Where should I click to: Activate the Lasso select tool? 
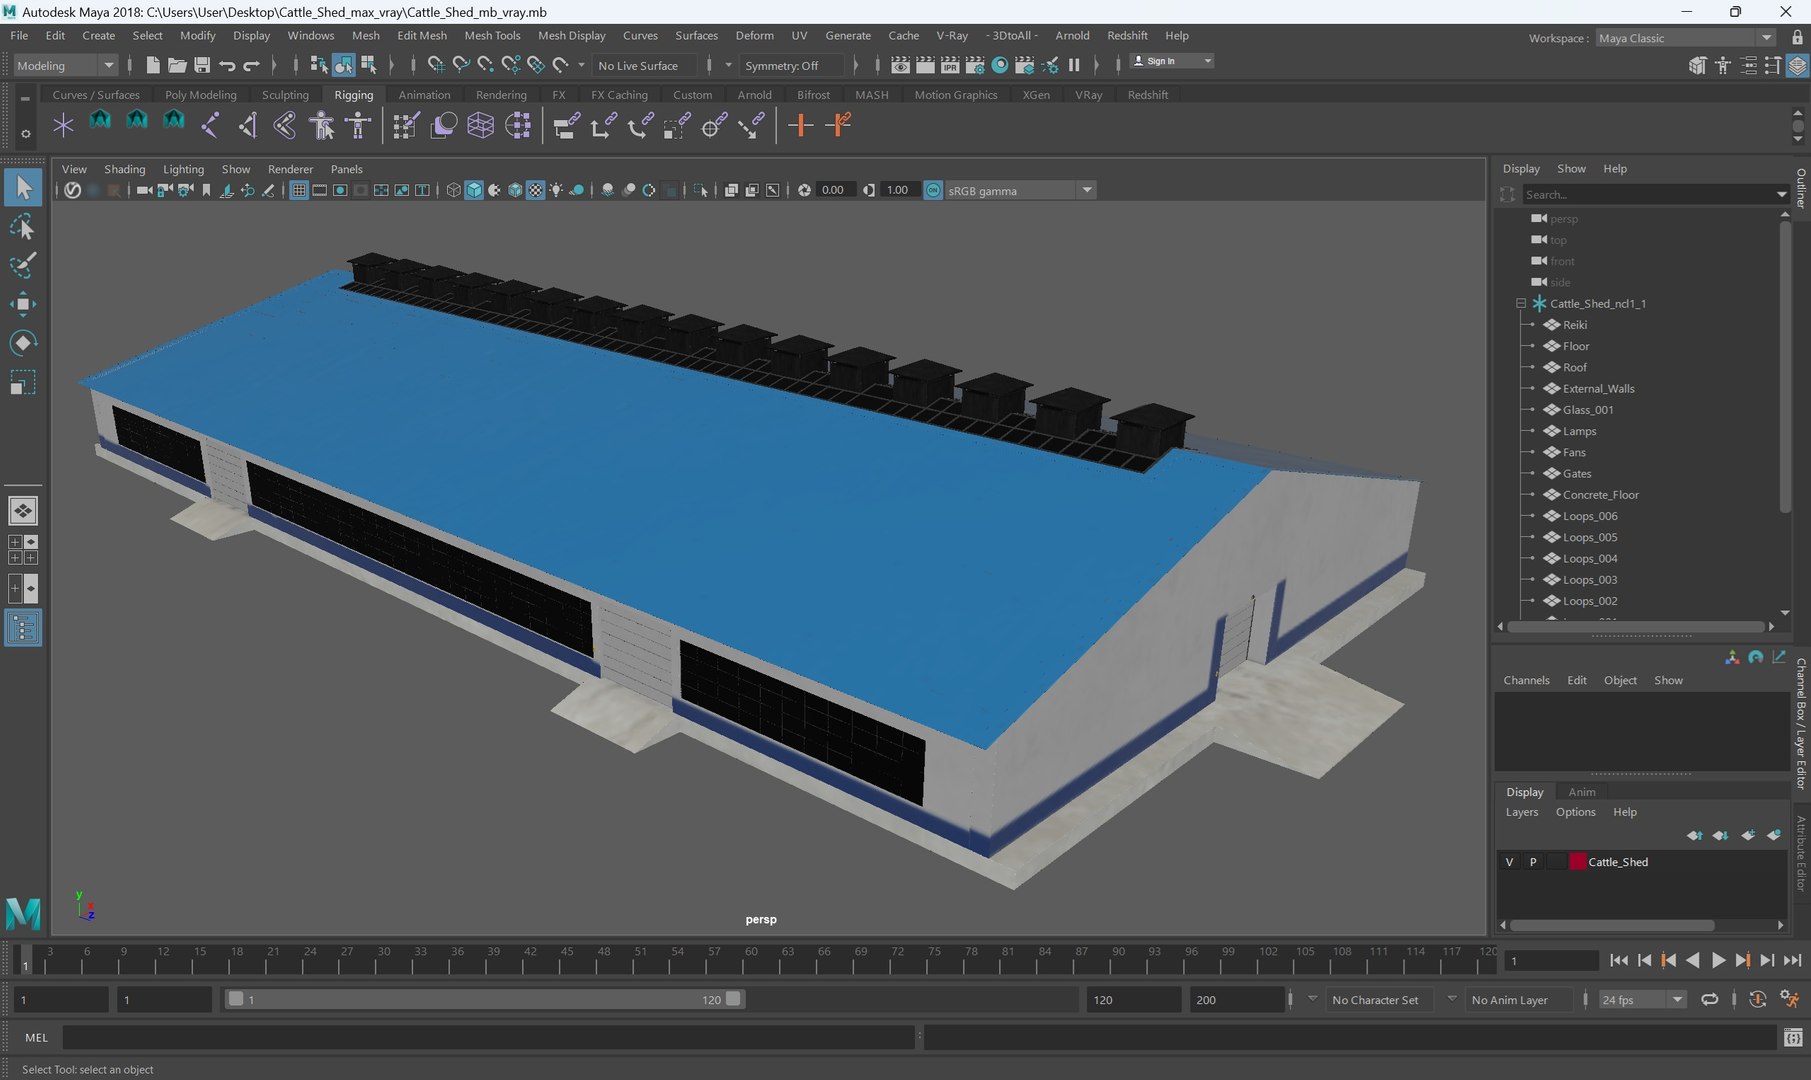click(23, 227)
